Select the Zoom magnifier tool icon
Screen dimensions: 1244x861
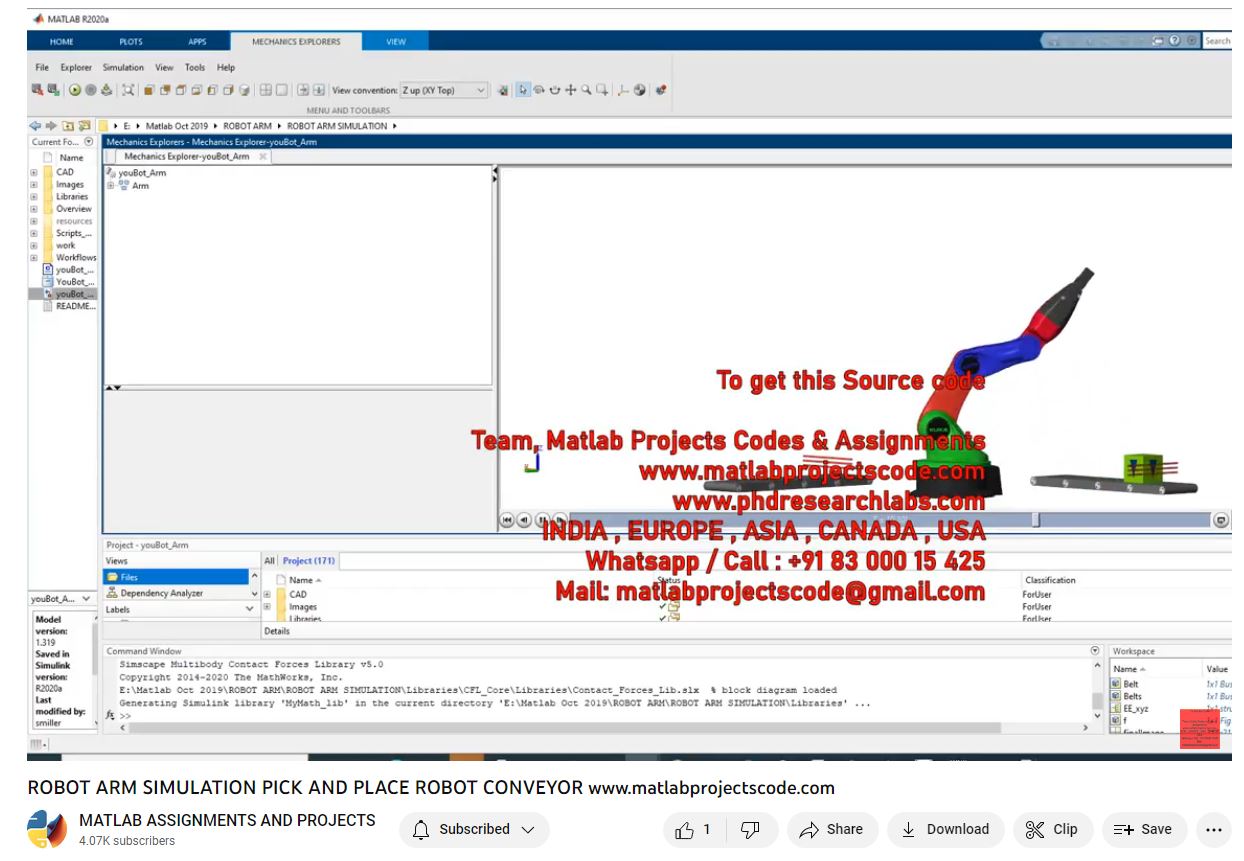click(586, 90)
